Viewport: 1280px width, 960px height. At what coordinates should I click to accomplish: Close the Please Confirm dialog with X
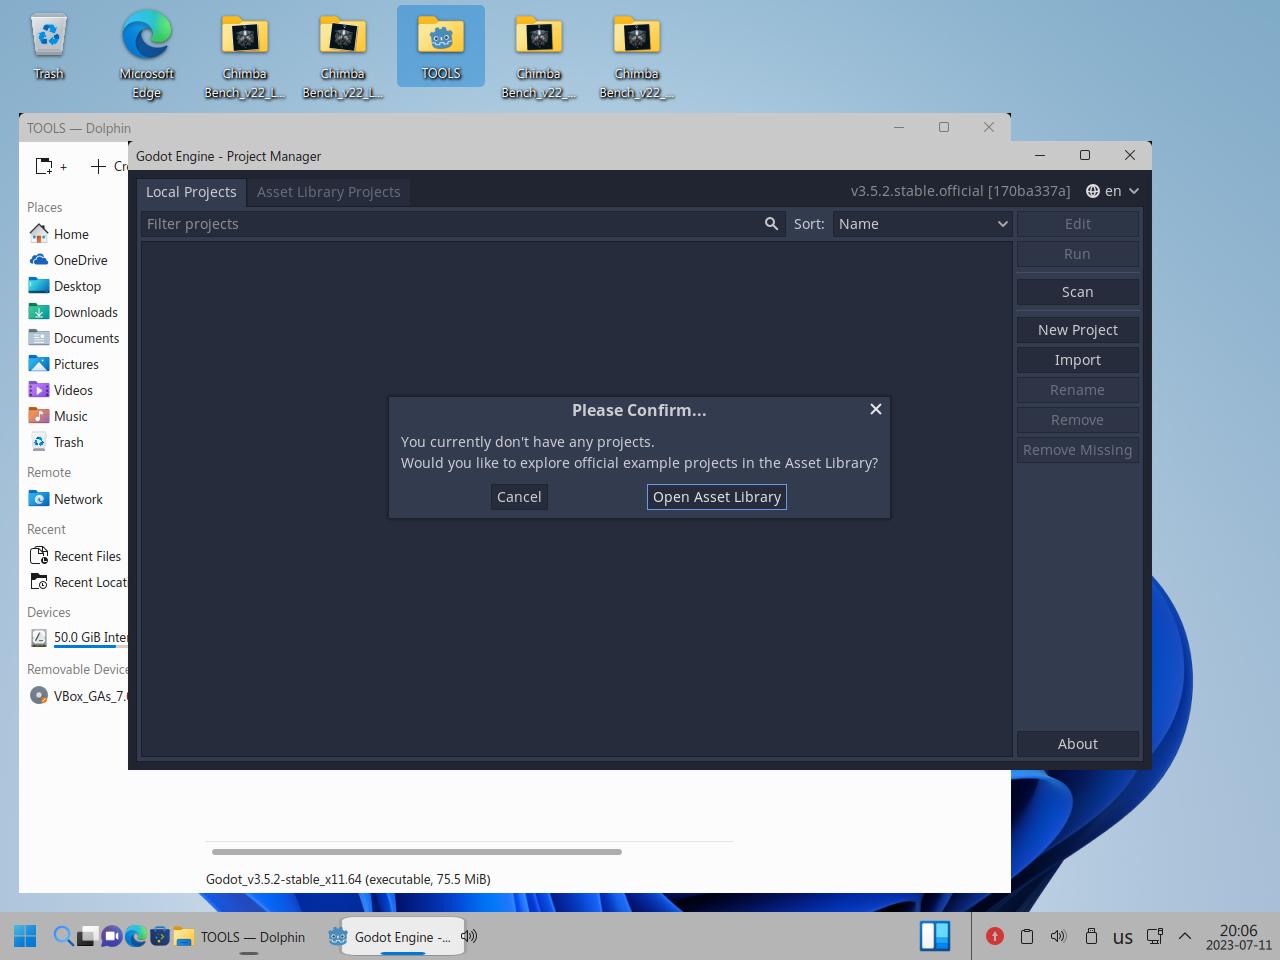876,409
